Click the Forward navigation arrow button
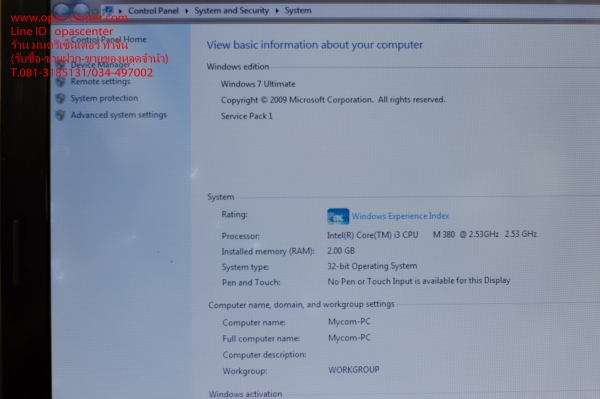Screen dimensions: 600x399 tap(81, 10)
